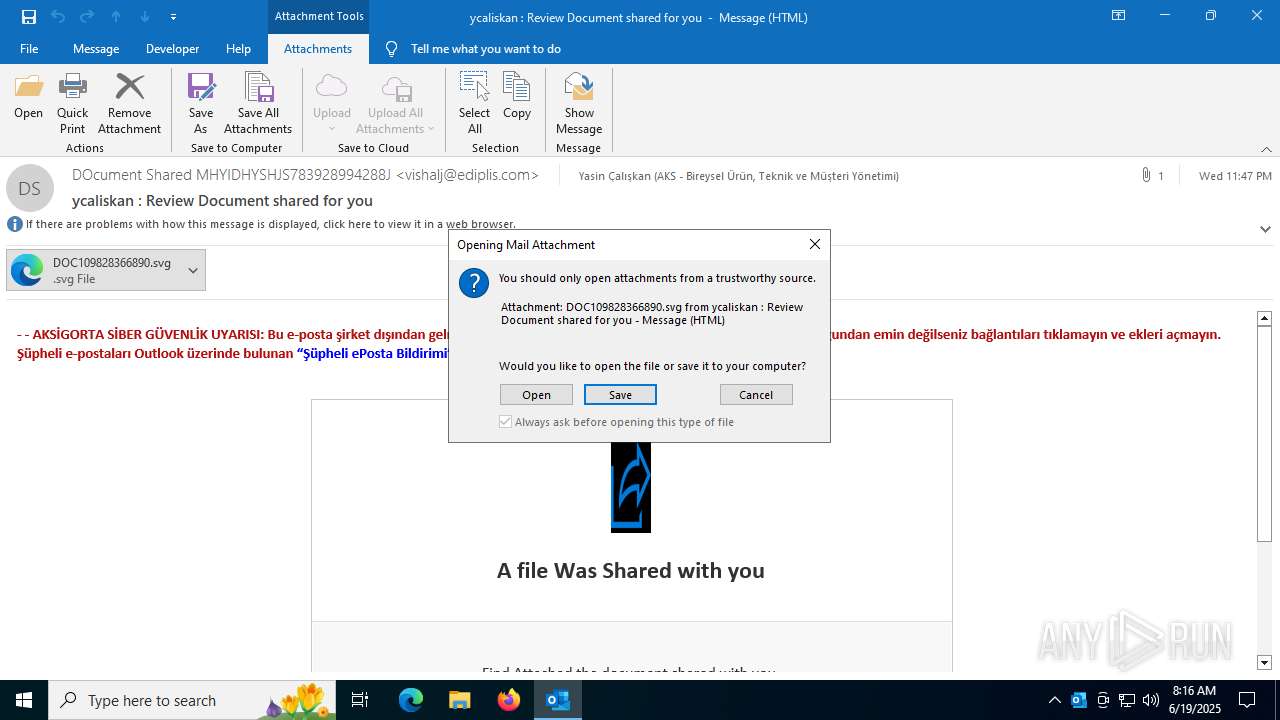Click the Quick Print icon
1280x720 pixels.
point(72,103)
